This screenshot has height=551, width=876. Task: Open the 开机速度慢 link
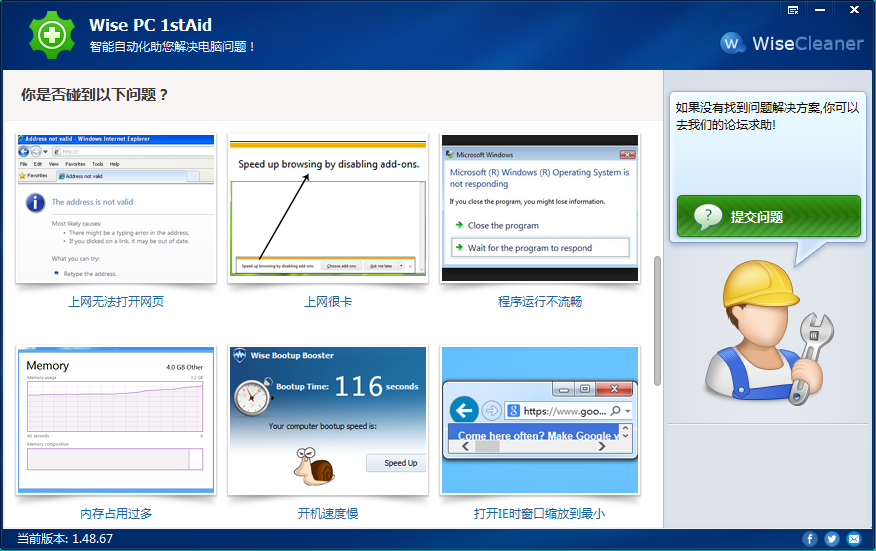pos(328,514)
